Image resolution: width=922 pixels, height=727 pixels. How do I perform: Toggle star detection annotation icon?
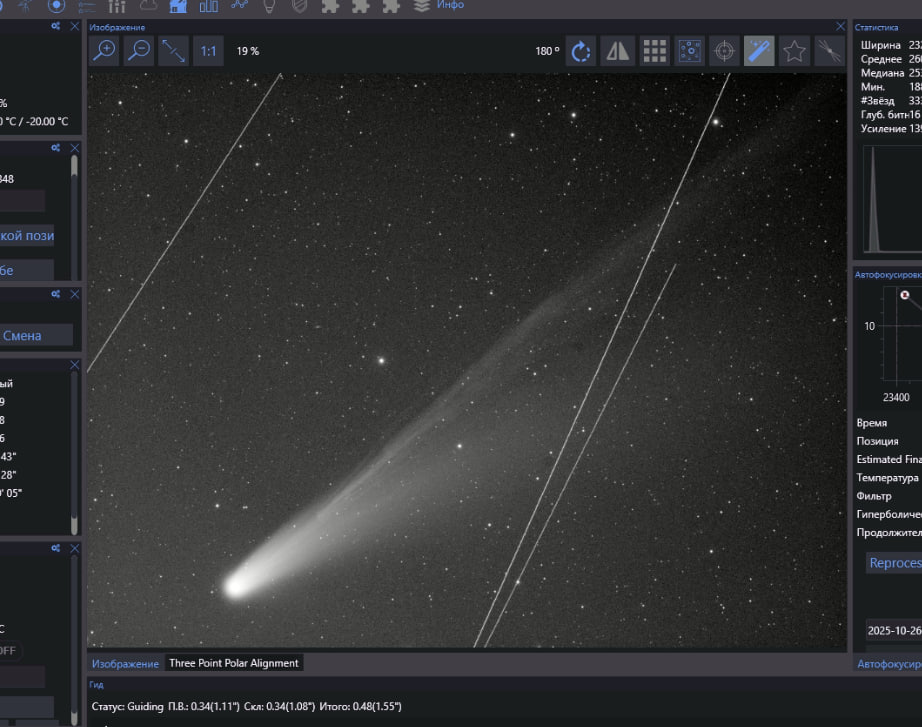pyautogui.click(x=689, y=51)
